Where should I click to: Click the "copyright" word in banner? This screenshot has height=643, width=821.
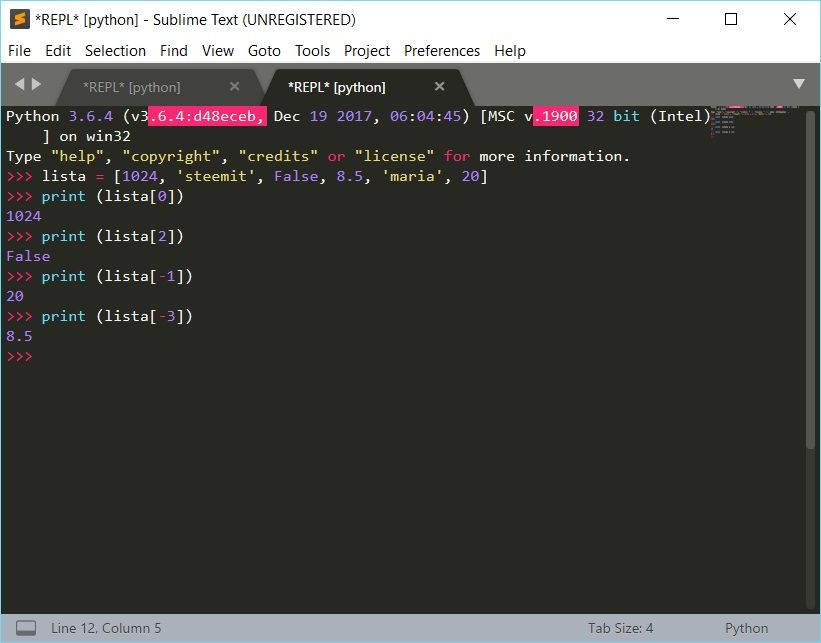(171, 156)
